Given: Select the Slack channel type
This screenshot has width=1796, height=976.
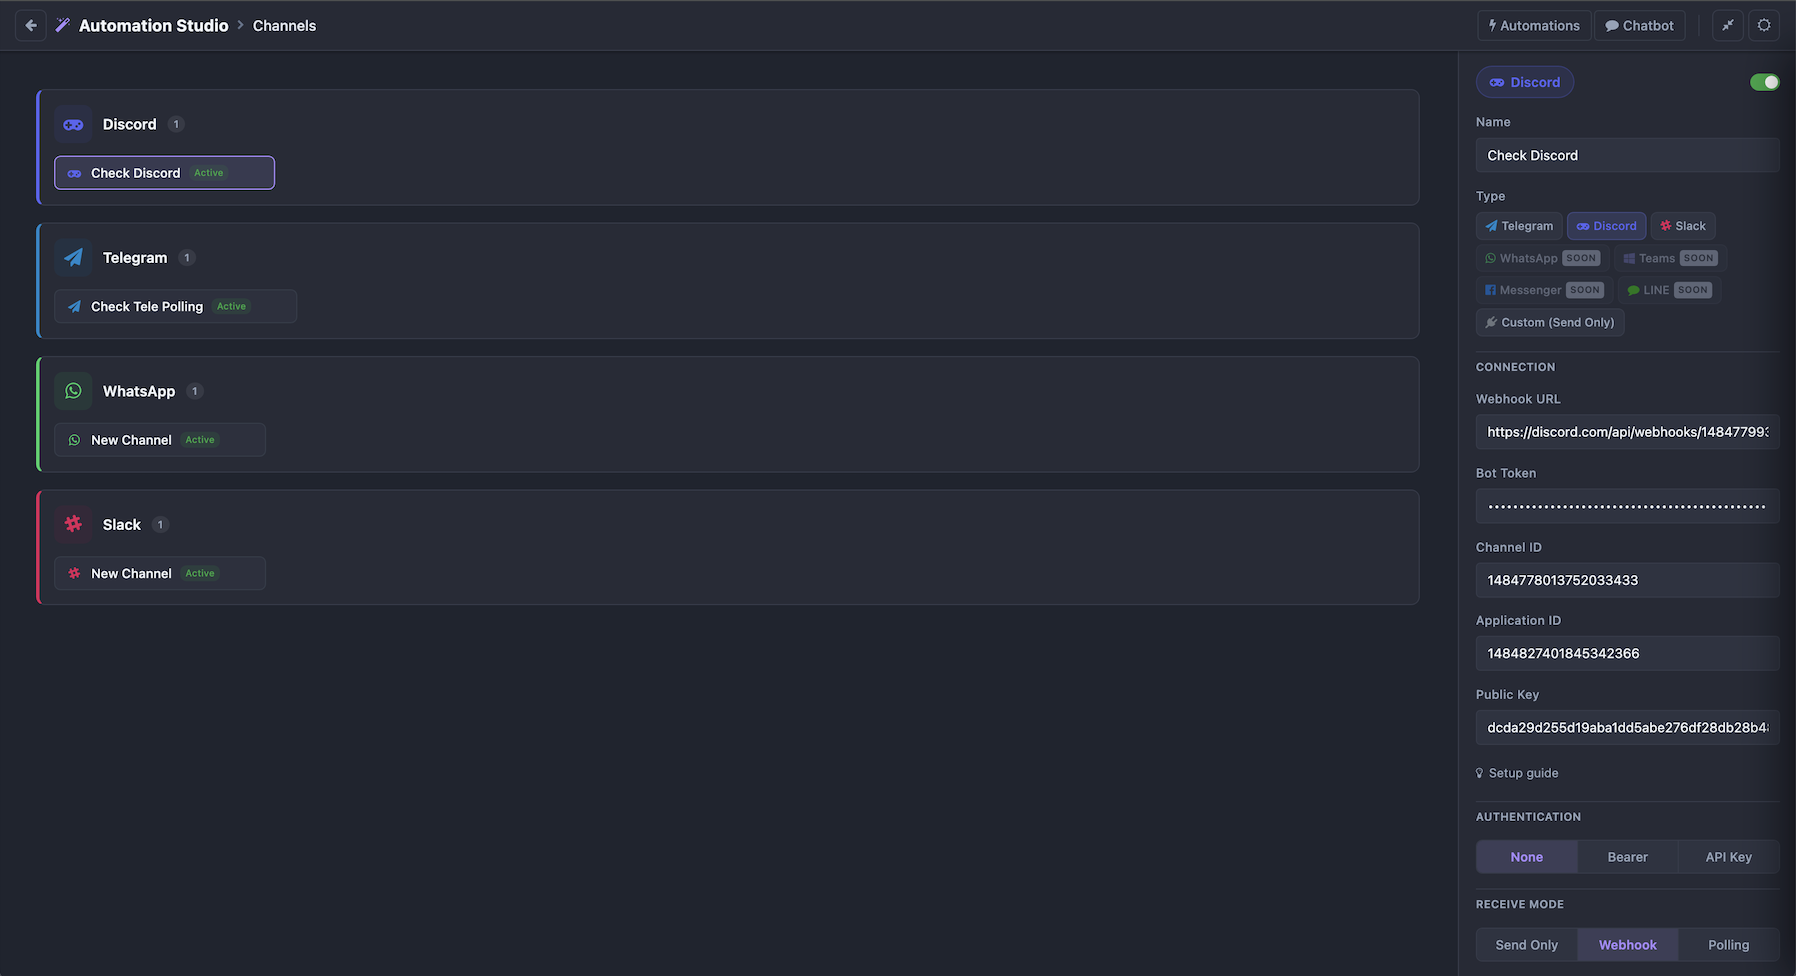Looking at the screenshot, I should (1683, 225).
